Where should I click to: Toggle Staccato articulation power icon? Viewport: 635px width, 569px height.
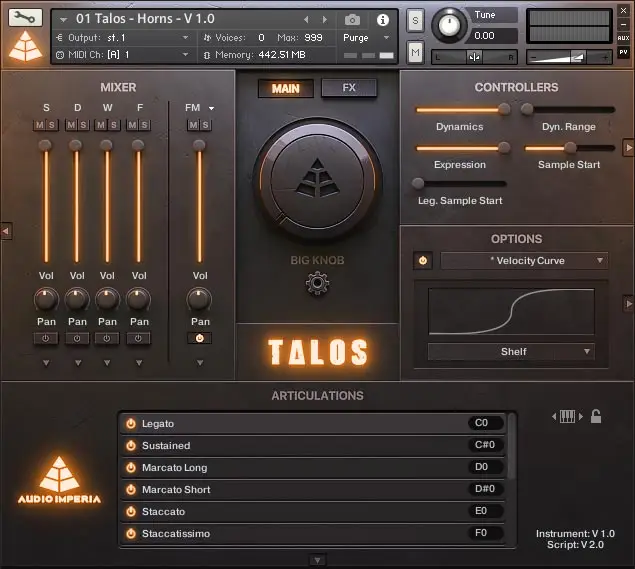(x=130, y=511)
